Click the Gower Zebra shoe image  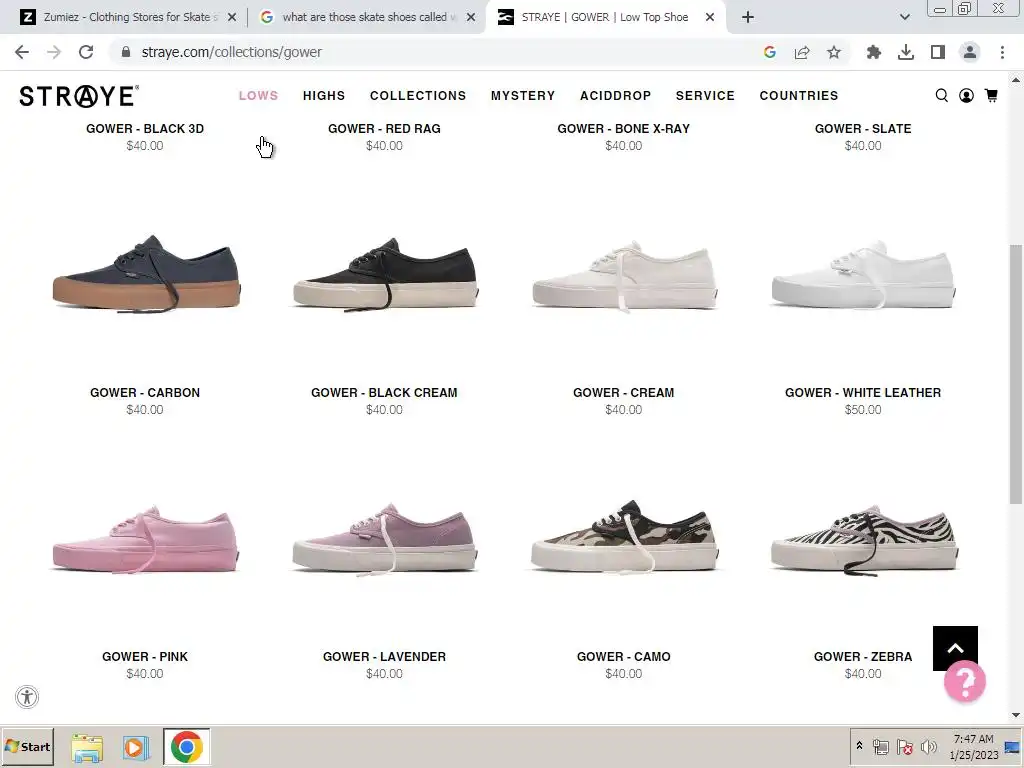click(865, 539)
